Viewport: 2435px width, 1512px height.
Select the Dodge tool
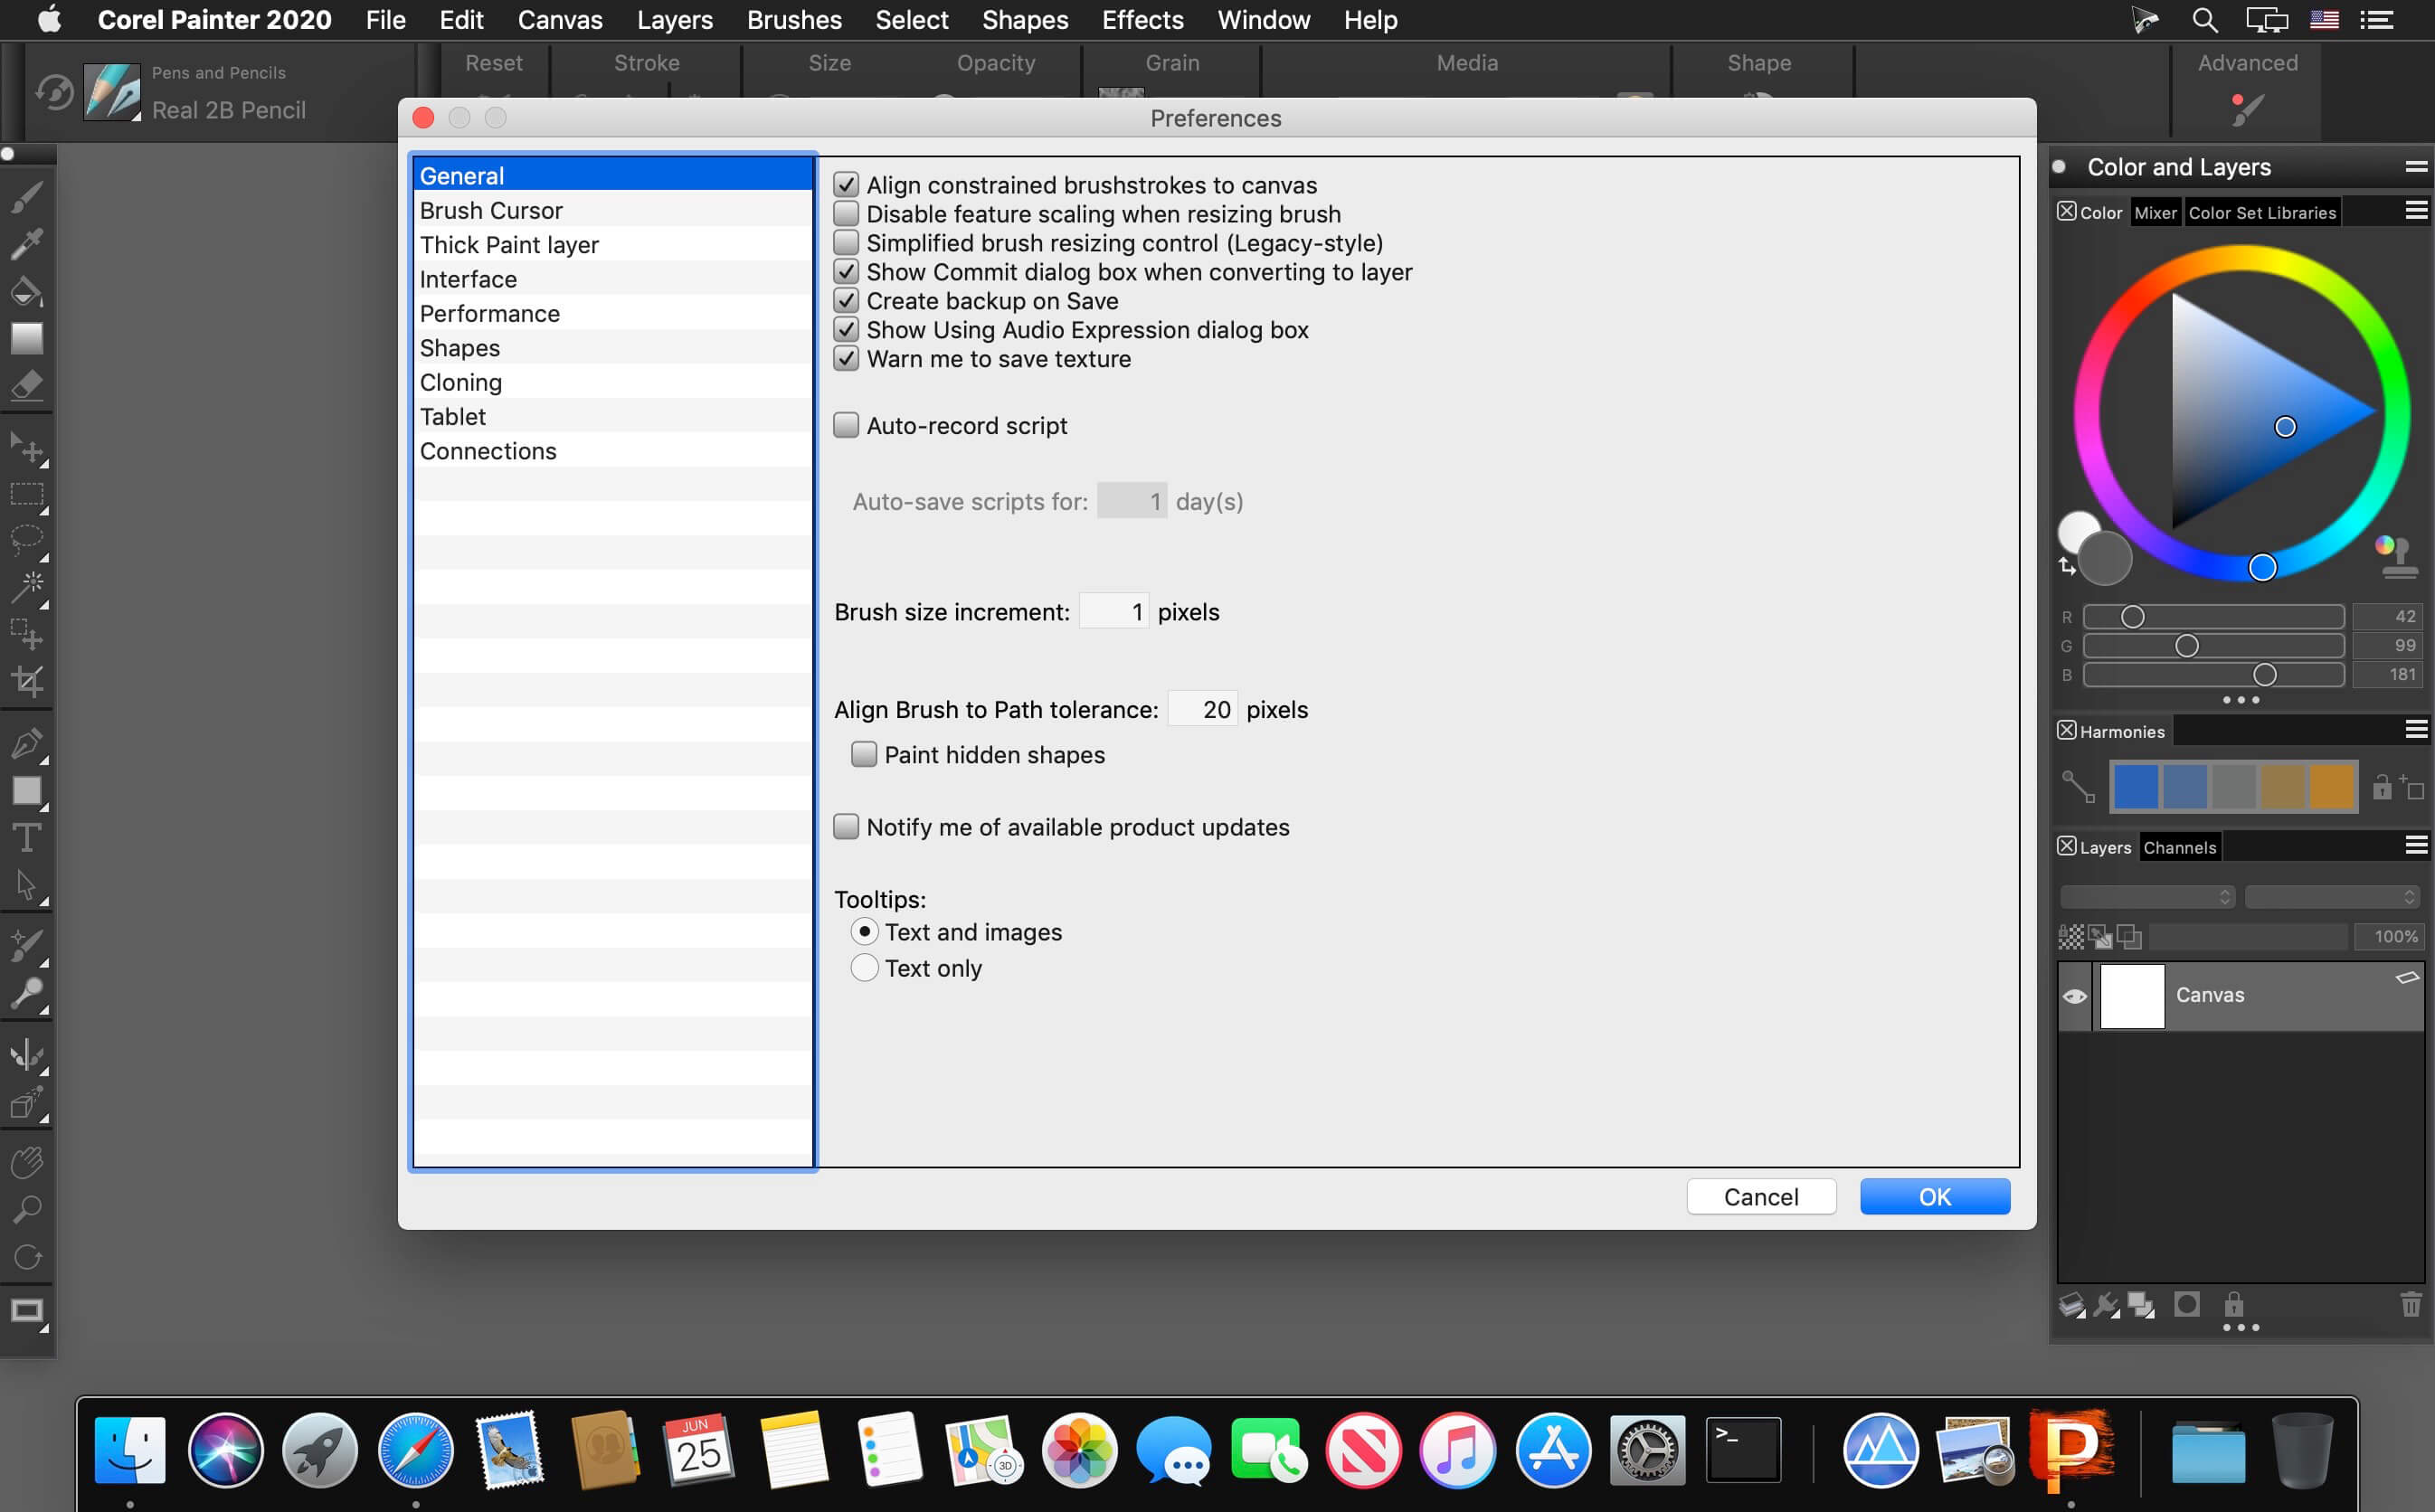pyautogui.click(x=27, y=994)
